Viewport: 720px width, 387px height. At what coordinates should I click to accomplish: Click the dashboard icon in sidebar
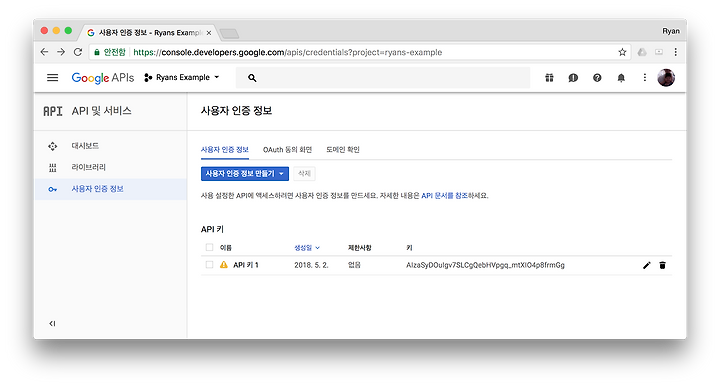point(53,146)
